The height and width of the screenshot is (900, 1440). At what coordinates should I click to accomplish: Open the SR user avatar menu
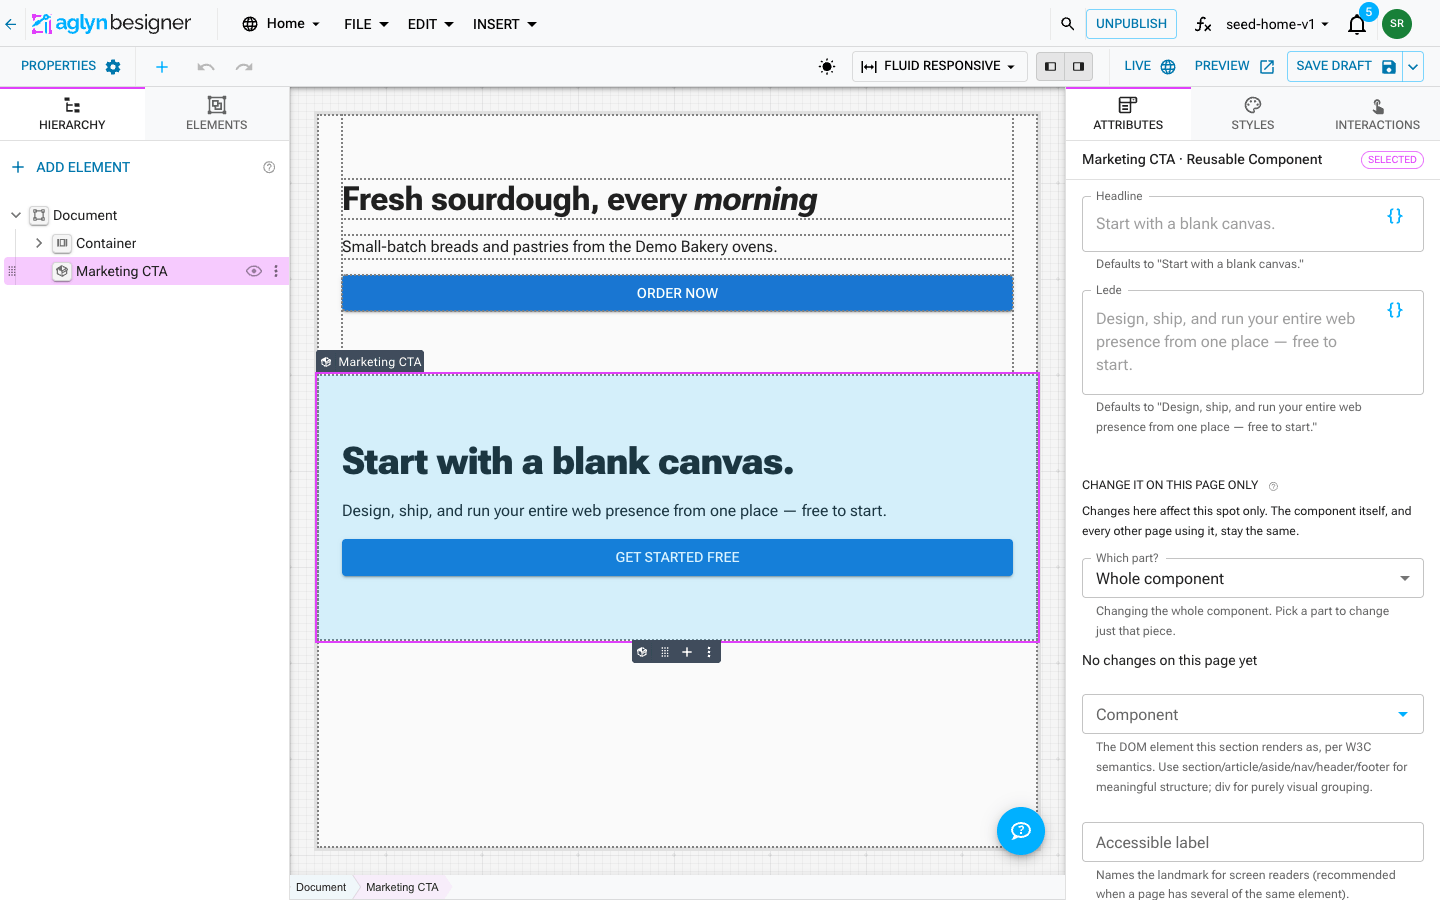pyautogui.click(x=1397, y=24)
